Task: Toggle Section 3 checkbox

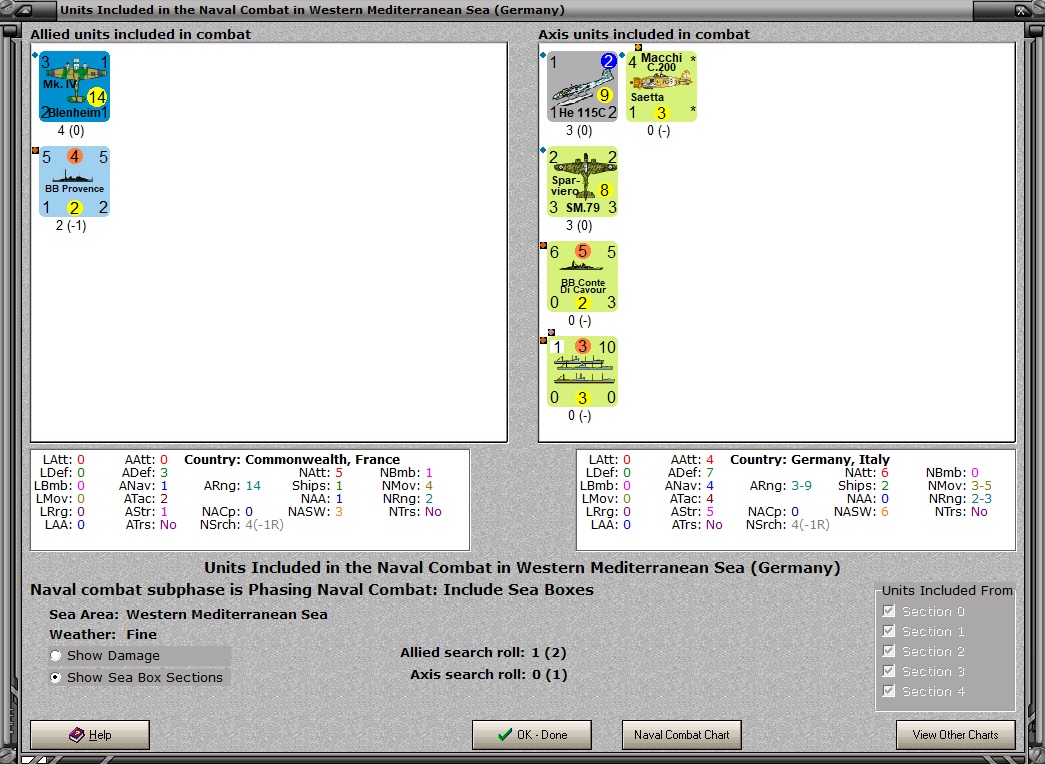Action: point(888,671)
